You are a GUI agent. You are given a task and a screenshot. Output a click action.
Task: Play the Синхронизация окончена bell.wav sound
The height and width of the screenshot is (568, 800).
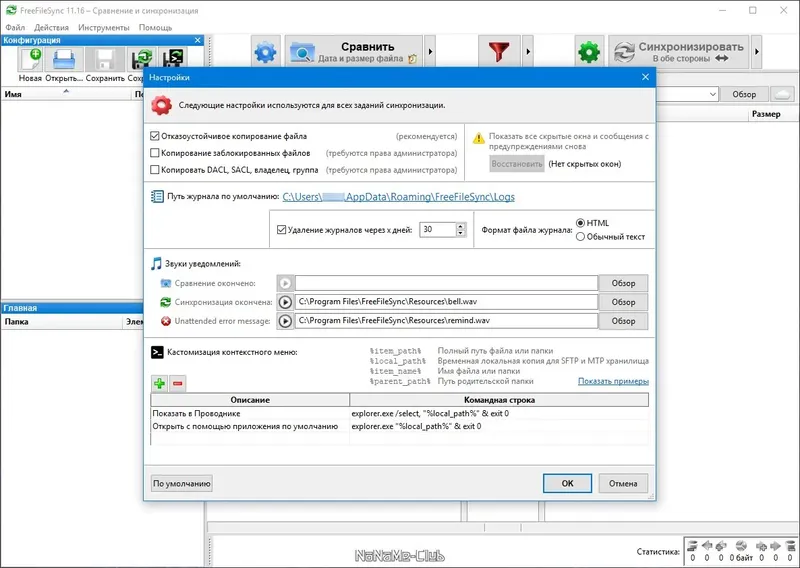coord(285,302)
